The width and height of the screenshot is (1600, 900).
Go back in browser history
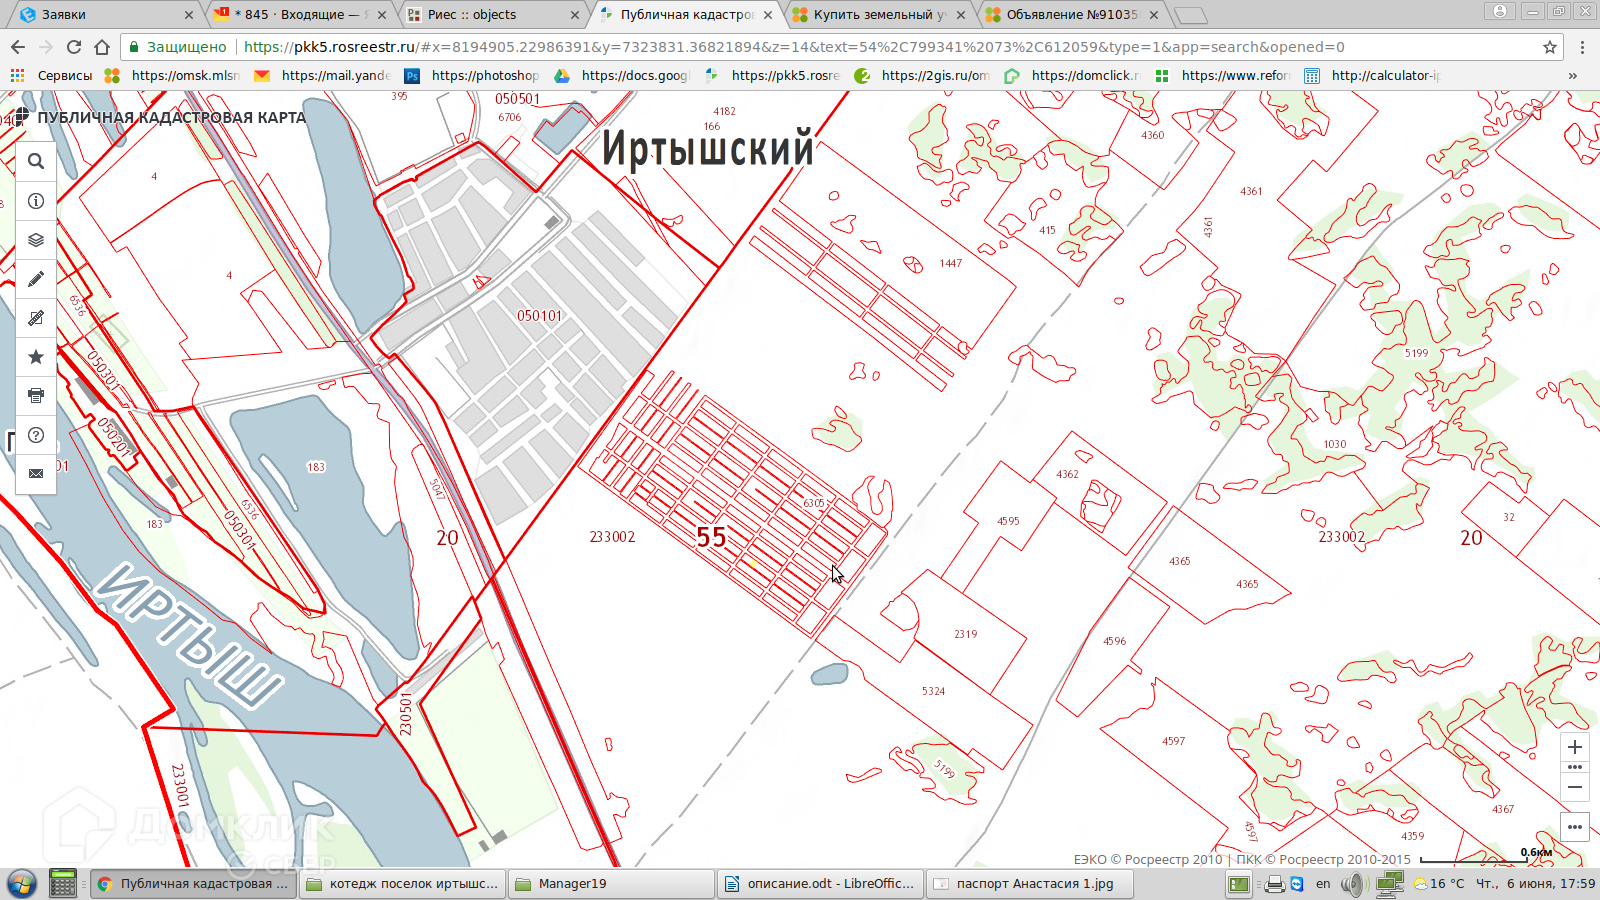point(18,47)
